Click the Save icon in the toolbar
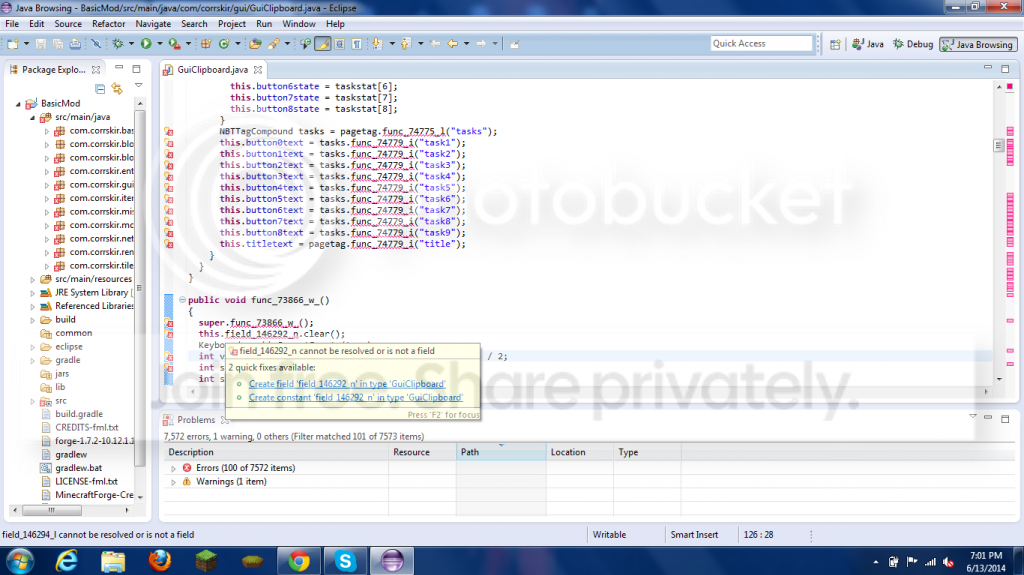Image resolution: width=1024 pixels, height=575 pixels. coord(41,44)
